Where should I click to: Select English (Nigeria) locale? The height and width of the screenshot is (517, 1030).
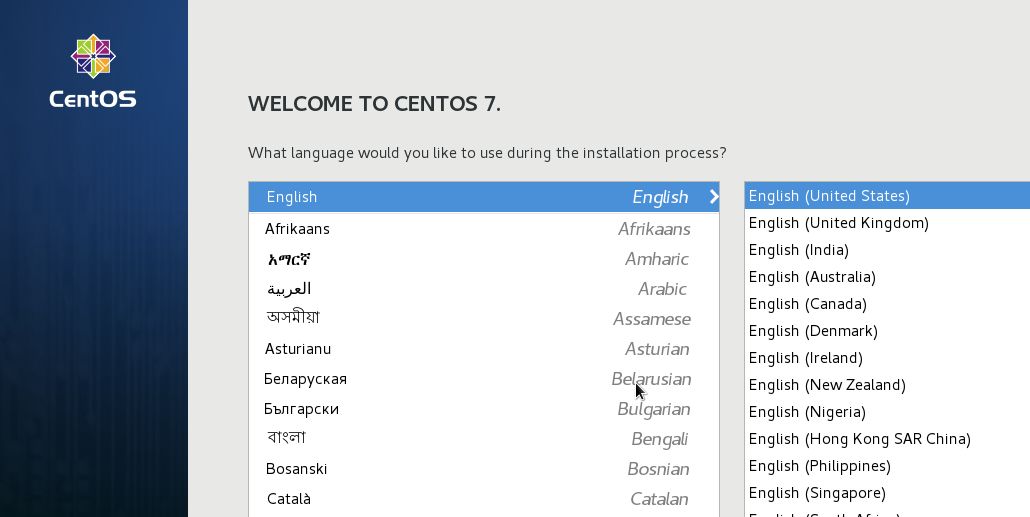[887, 412]
